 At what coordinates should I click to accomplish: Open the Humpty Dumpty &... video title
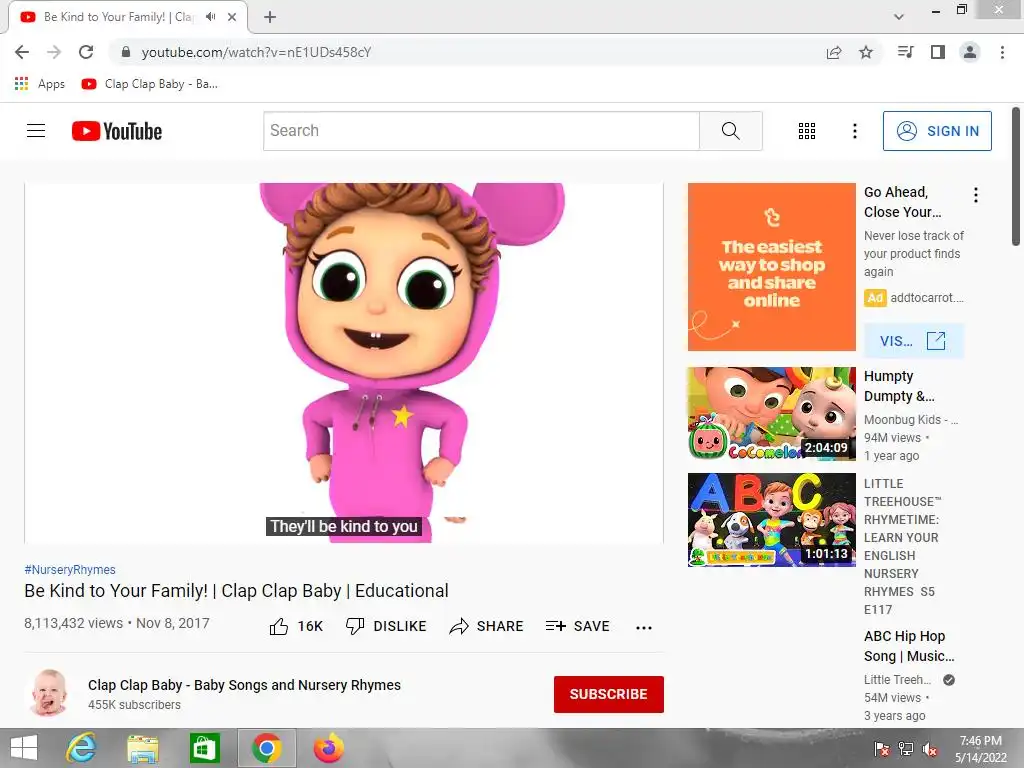[x=899, y=386]
